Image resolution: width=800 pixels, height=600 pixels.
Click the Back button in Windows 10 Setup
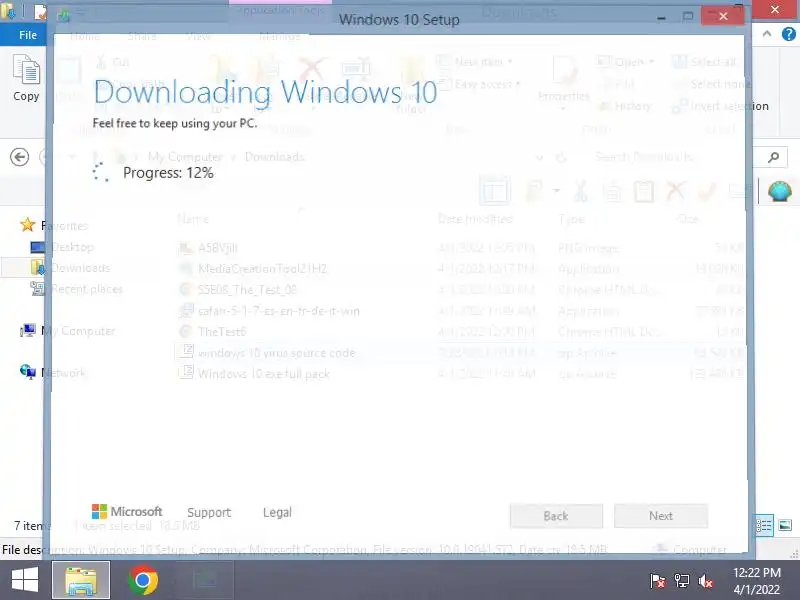[x=556, y=516]
